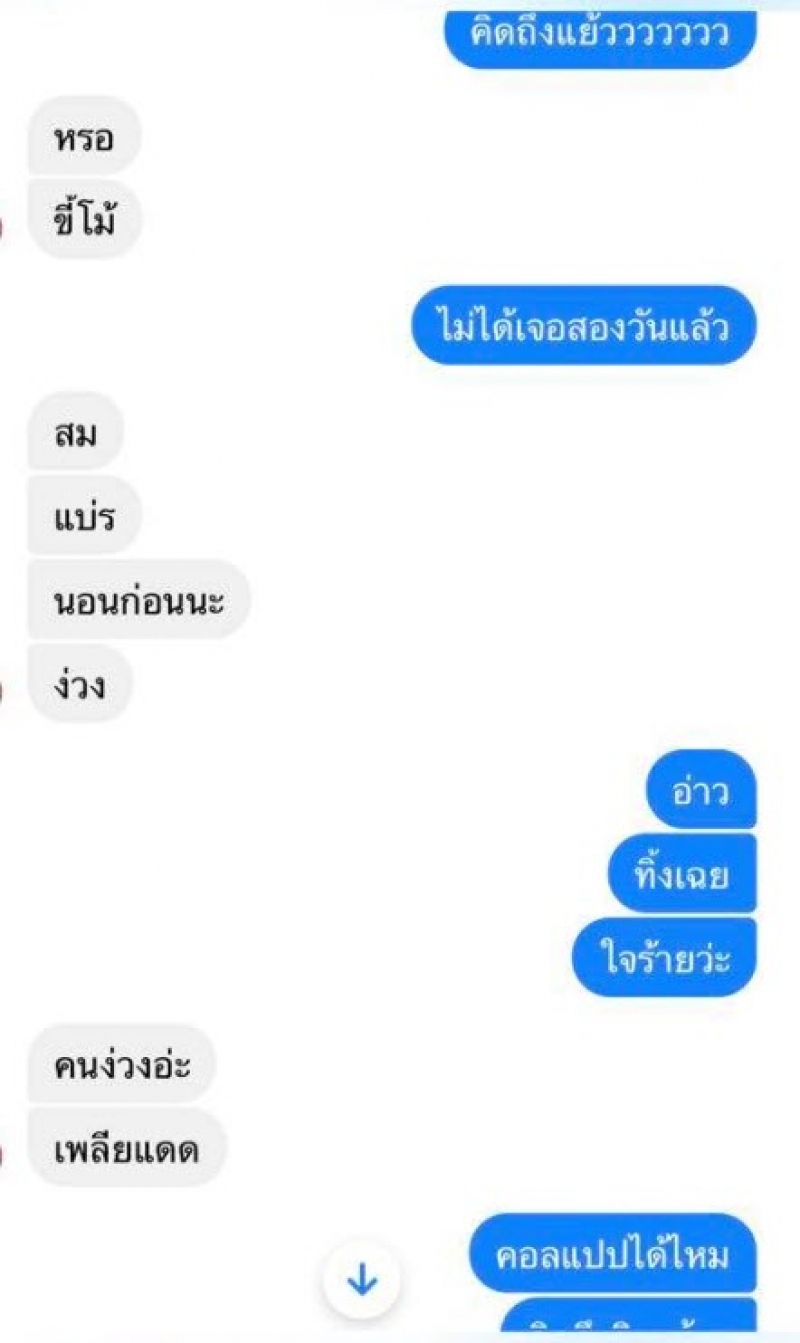The height and width of the screenshot is (1343, 800).
Task: Tap the received message ขี้โม้
Action: [x=85, y=219]
